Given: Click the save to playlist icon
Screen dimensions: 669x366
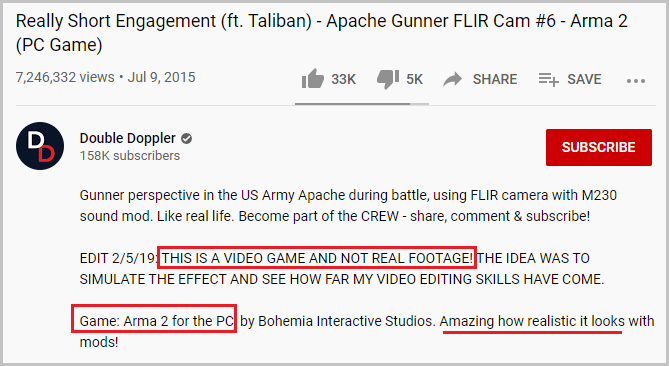Looking at the screenshot, I should (548, 79).
